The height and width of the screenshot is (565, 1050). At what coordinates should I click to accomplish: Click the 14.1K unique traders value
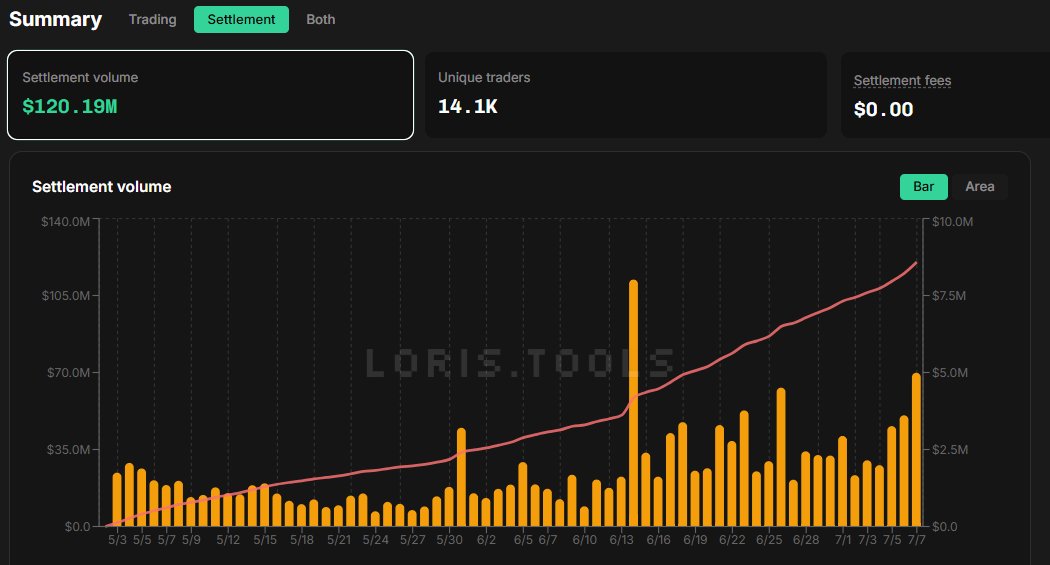[x=467, y=106]
